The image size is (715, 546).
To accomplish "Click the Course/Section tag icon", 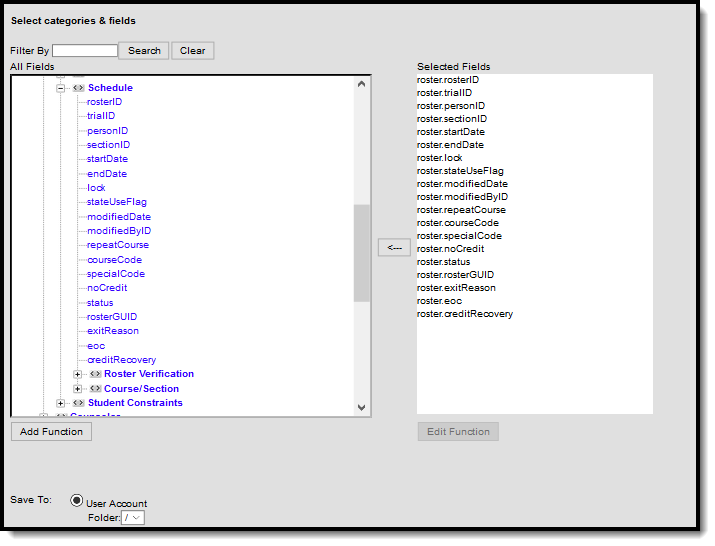I will [95, 389].
